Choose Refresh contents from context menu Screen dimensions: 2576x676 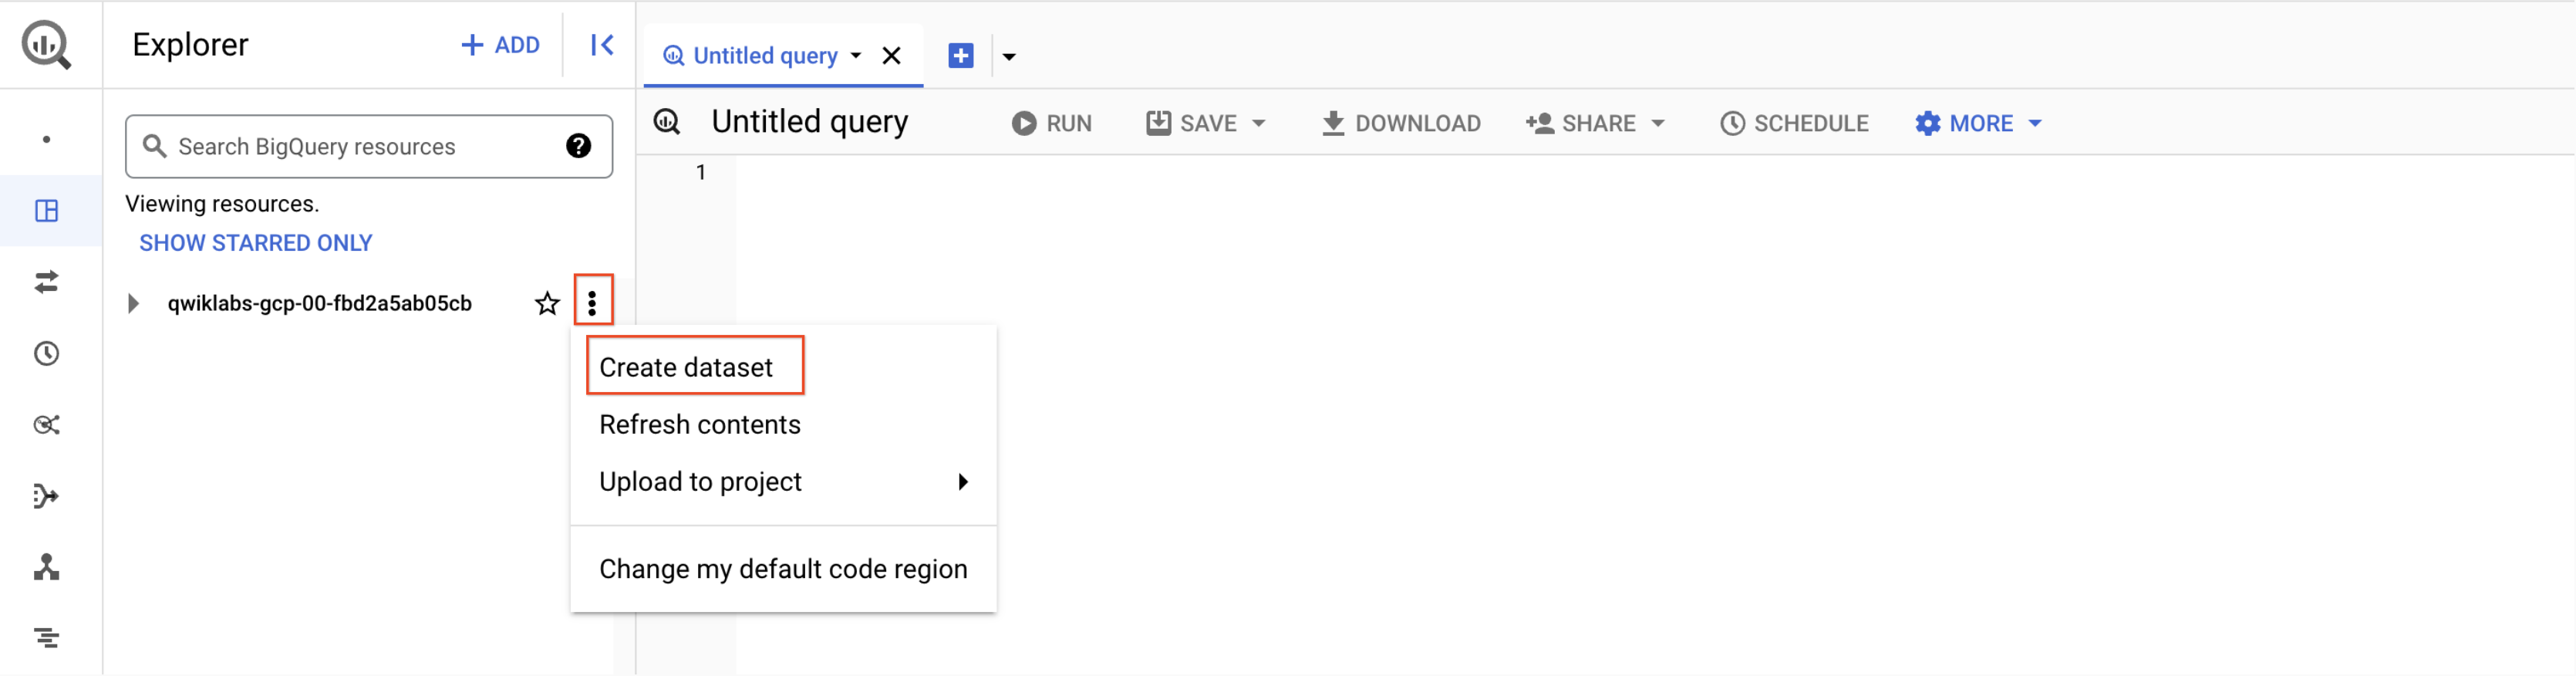[700, 424]
